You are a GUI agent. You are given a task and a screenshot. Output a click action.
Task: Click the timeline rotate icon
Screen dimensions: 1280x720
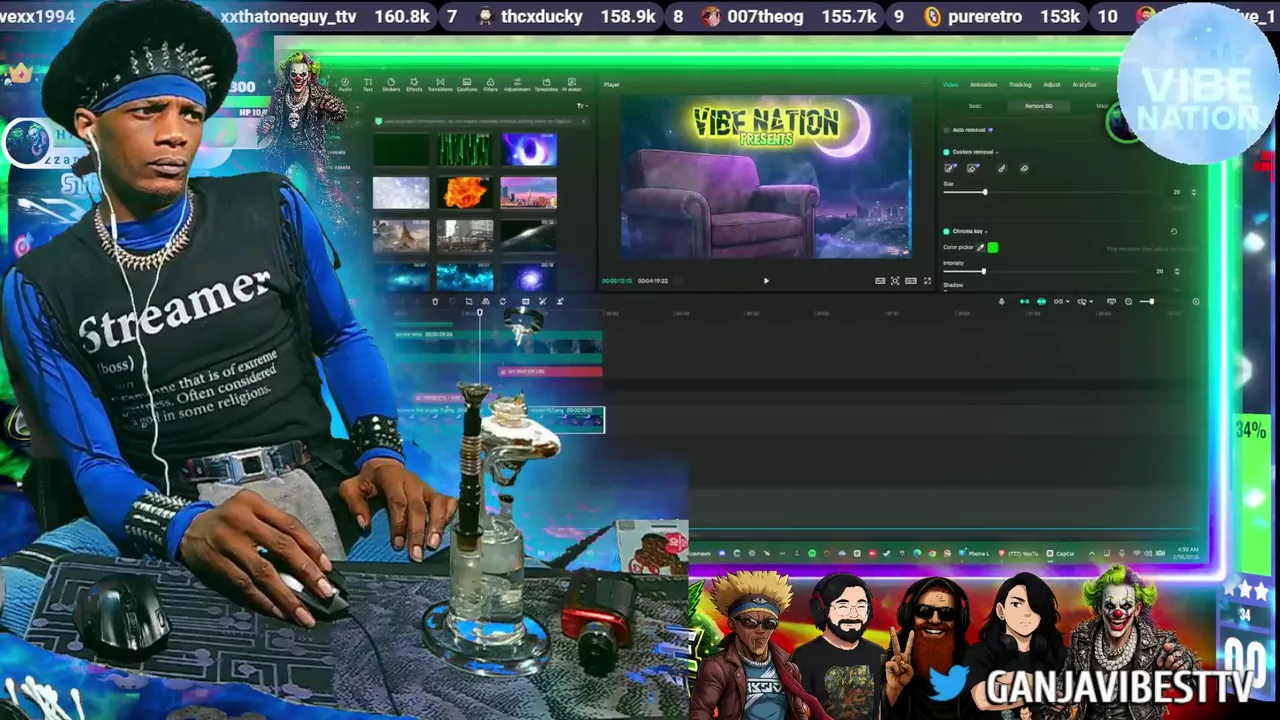click(503, 301)
